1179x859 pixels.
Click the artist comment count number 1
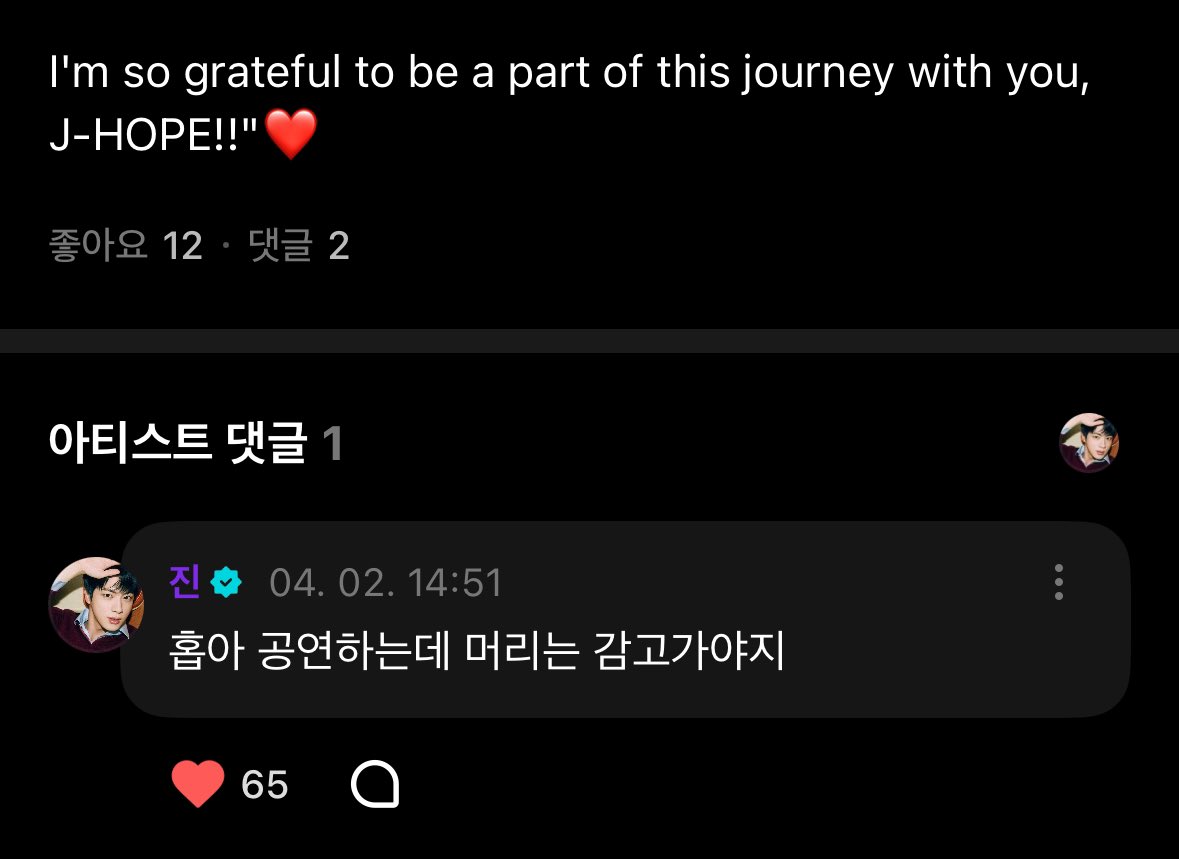[x=333, y=444]
